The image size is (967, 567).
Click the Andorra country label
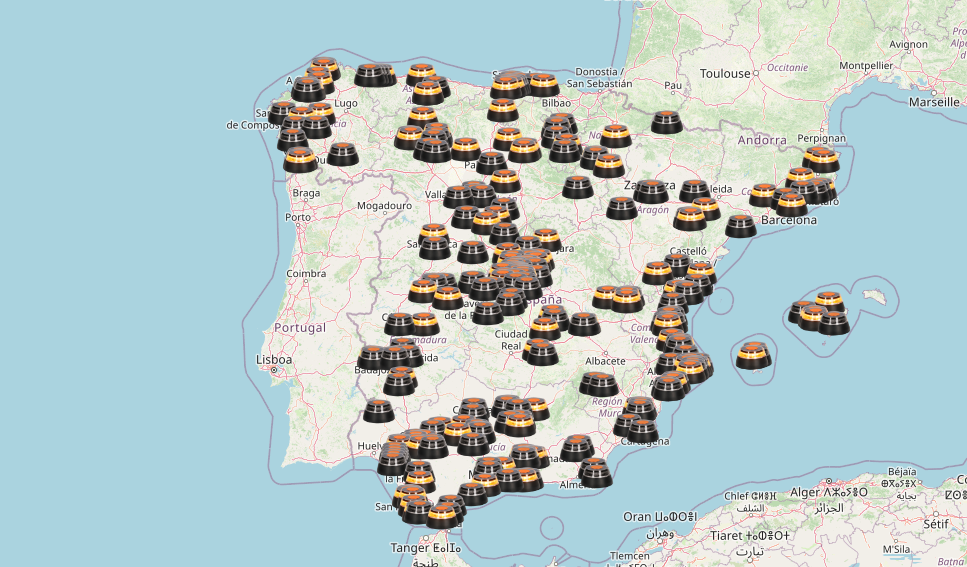coord(761,140)
